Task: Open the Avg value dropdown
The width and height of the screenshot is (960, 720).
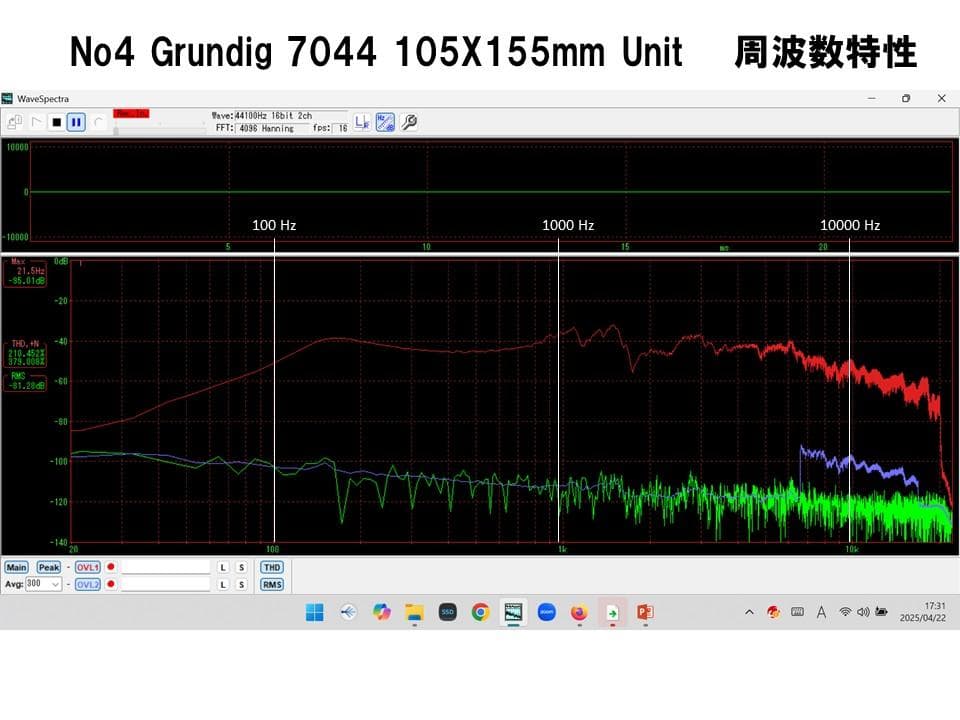Action: click(55, 584)
